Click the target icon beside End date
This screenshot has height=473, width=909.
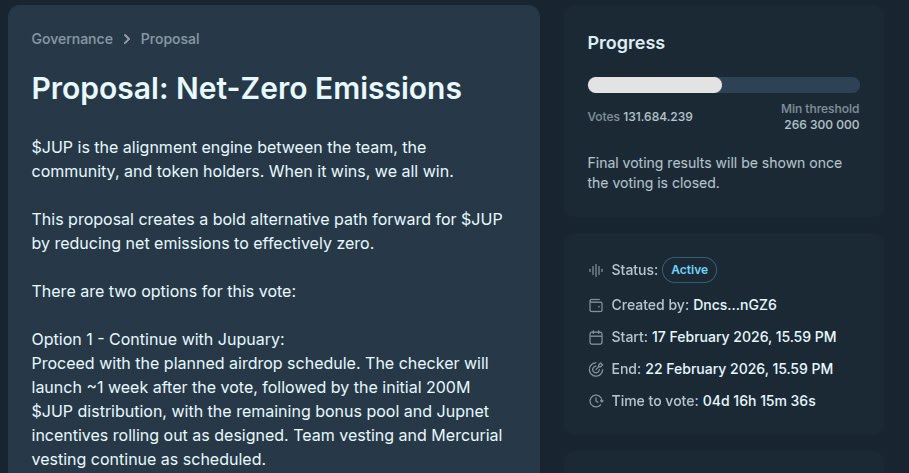[596, 369]
